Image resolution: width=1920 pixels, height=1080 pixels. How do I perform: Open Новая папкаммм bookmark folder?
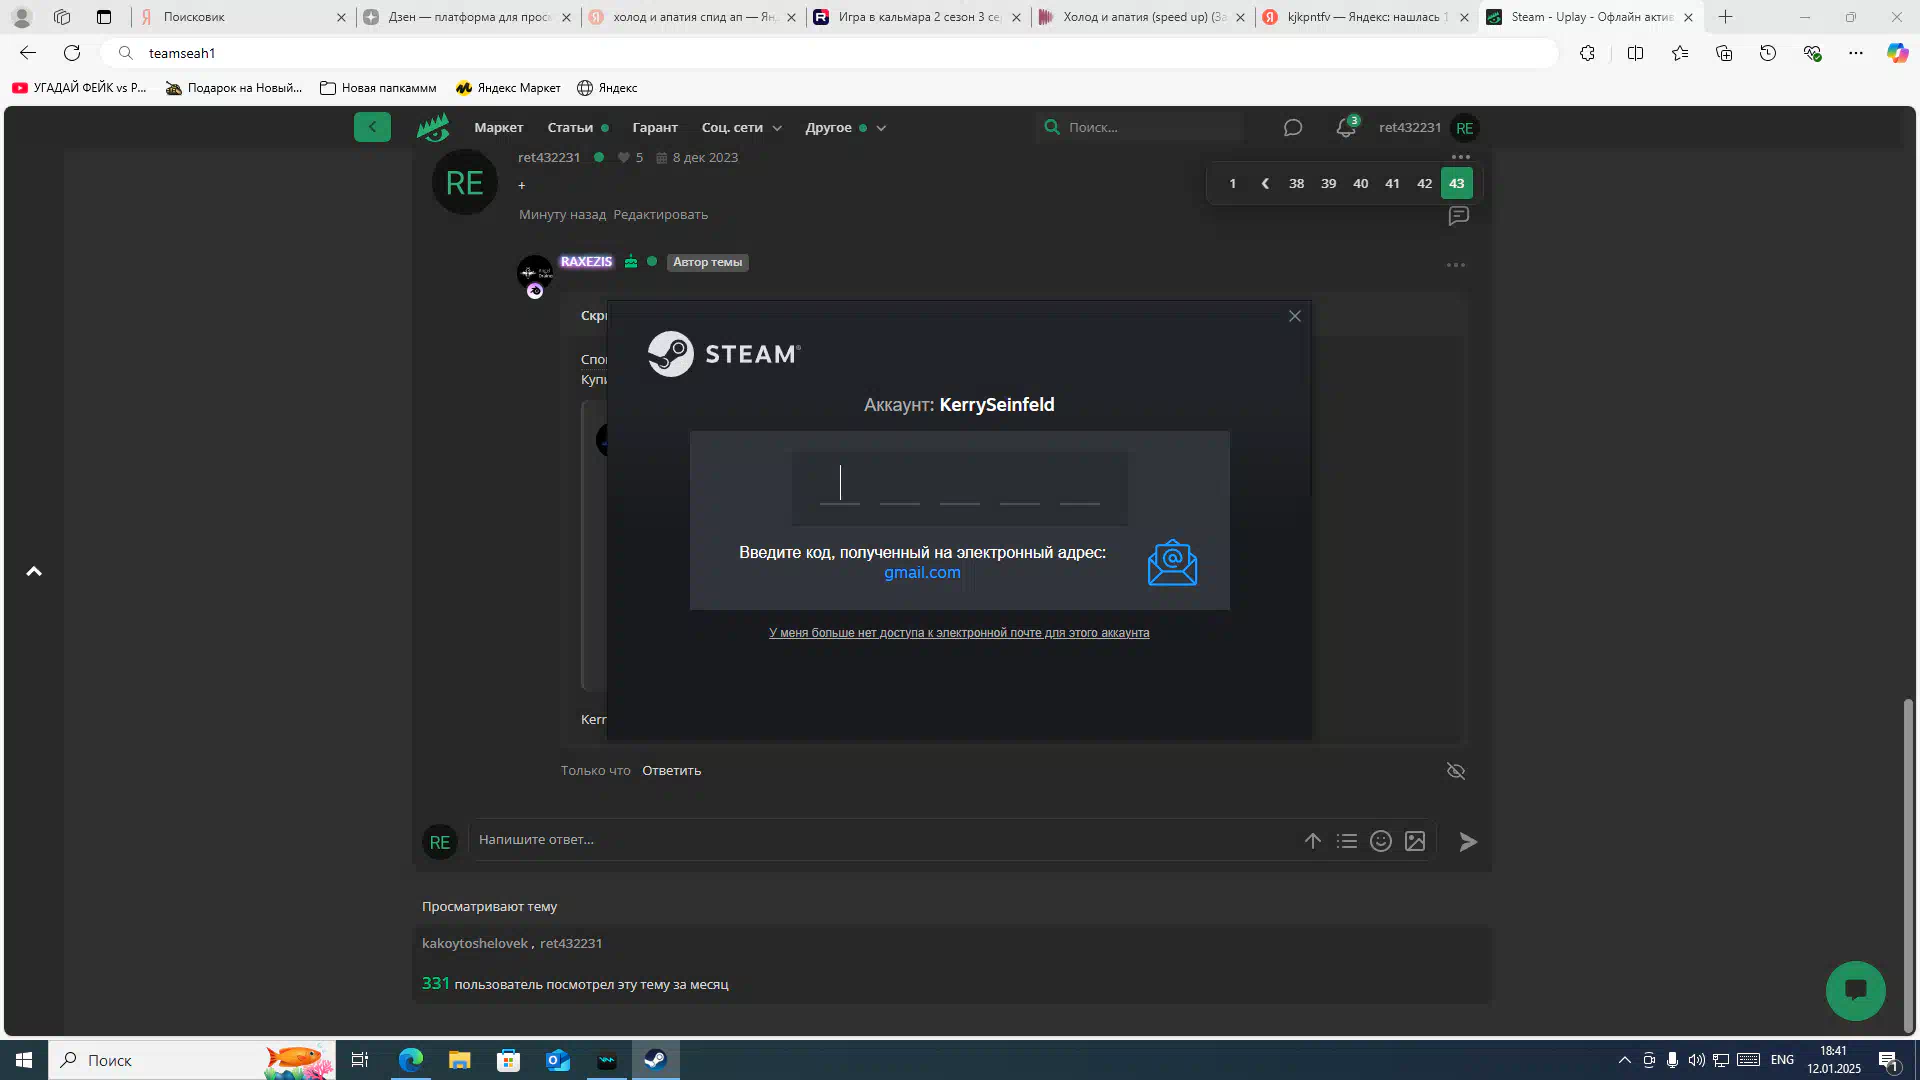pyautogui.click(x=378, y=88)
